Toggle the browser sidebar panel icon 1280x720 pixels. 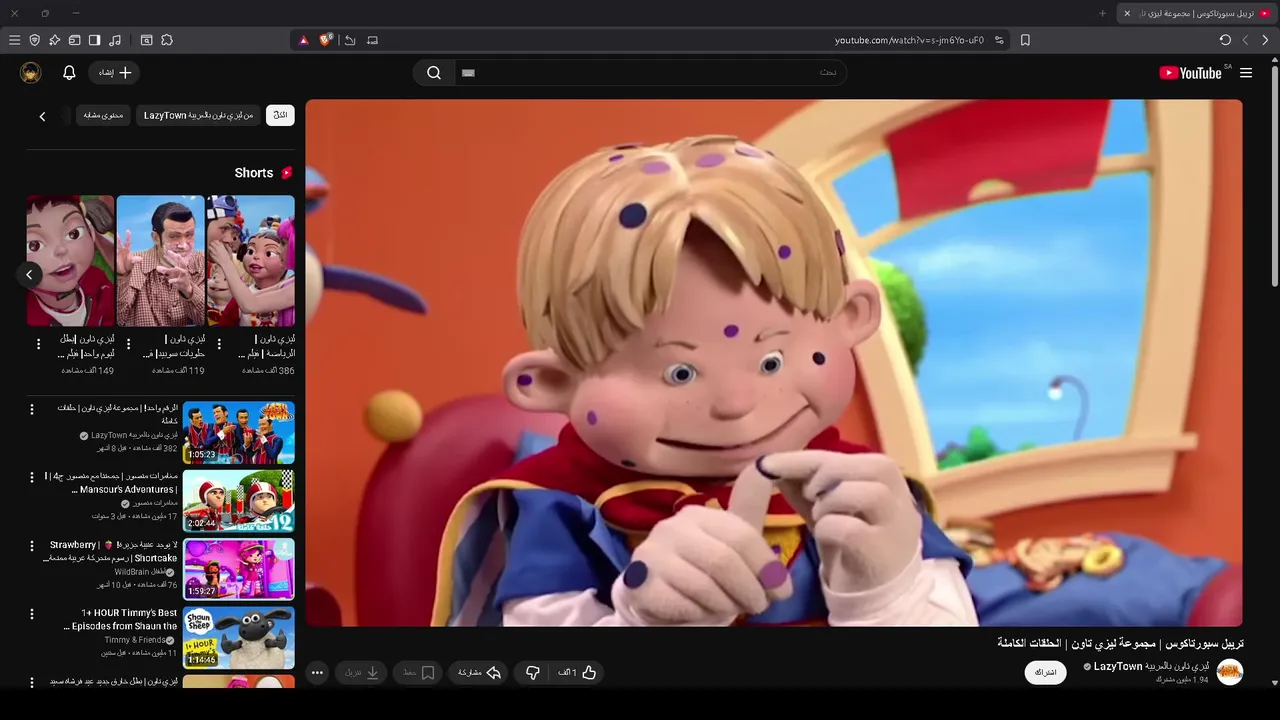[94, 40]
